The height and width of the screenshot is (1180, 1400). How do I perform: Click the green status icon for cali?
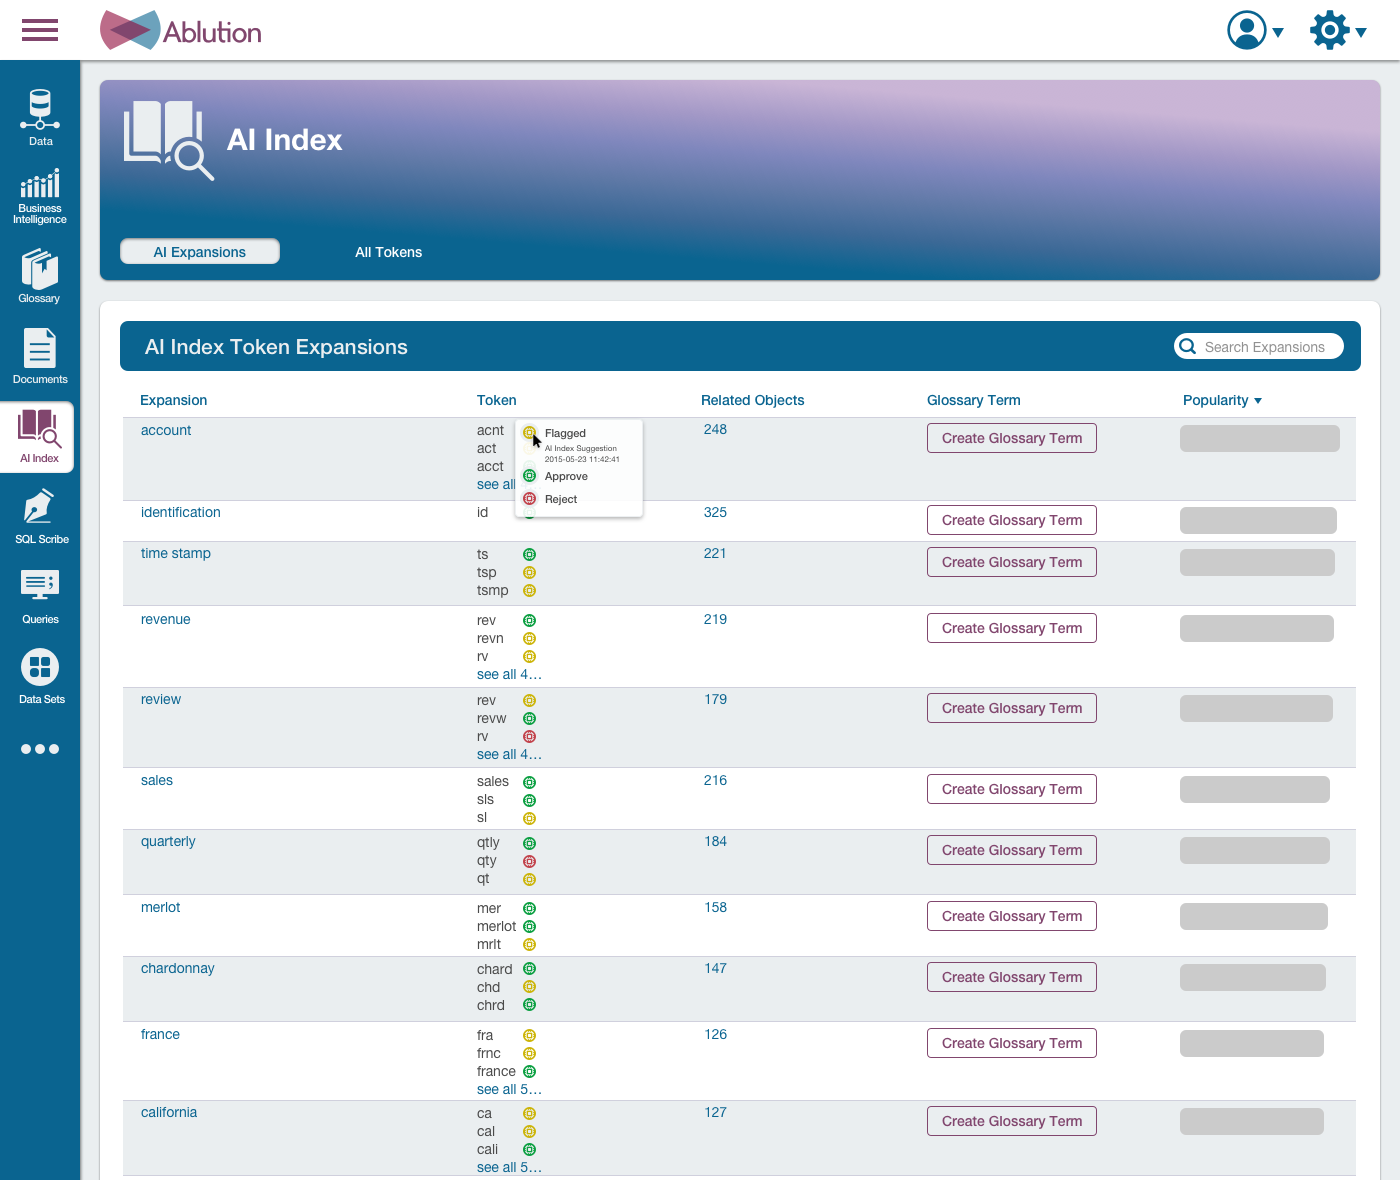pyautogui.click(x=530, y=1149)
